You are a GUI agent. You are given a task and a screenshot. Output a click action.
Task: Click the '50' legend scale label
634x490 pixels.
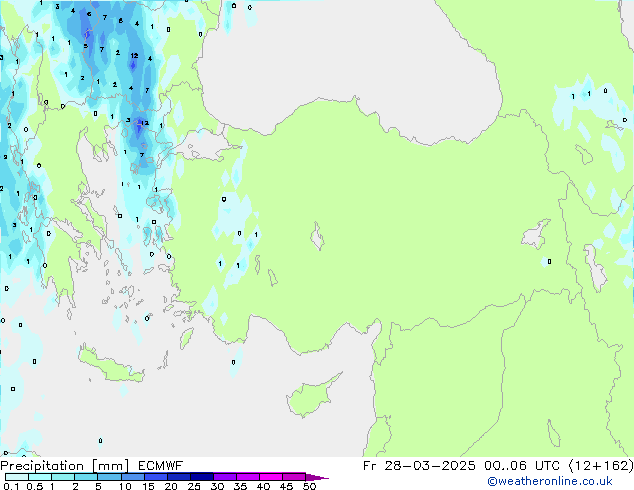tap(309, 486)
